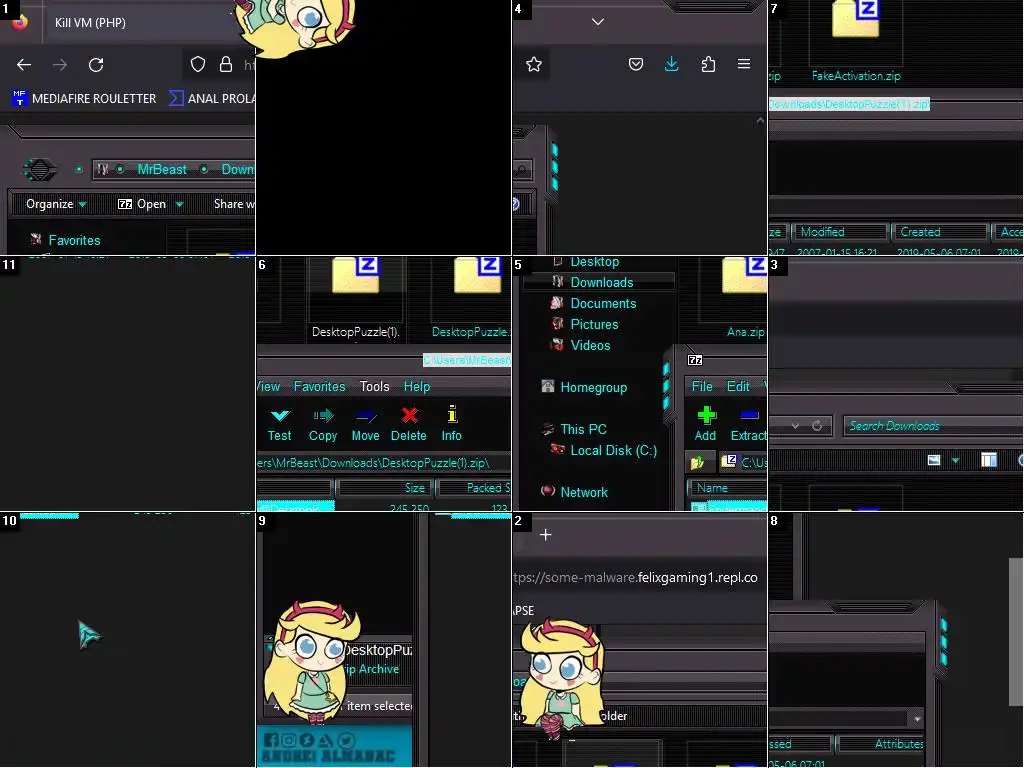1024x768 pixels.
Task: Sort by the Modified column header
Action: point(840,232)
